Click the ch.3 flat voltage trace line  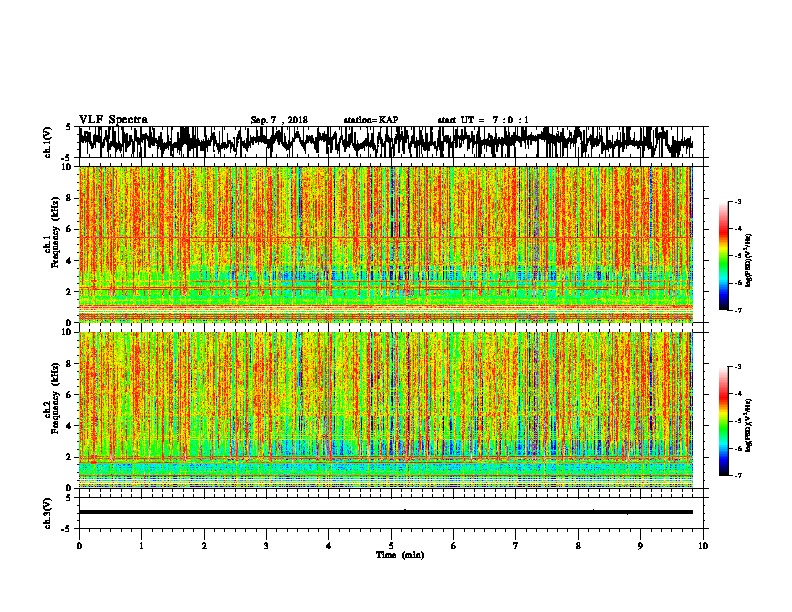pyautogui.click(x=386, y=512)
